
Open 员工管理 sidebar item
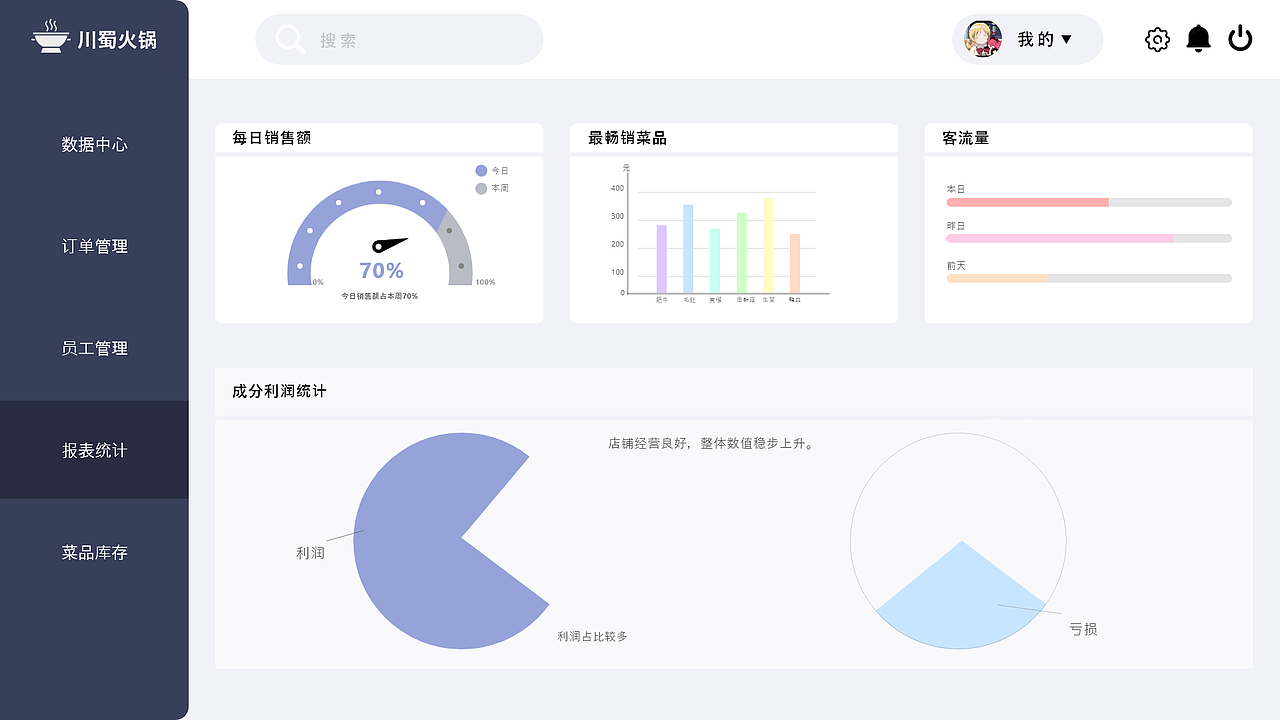[x=94, y=348]
